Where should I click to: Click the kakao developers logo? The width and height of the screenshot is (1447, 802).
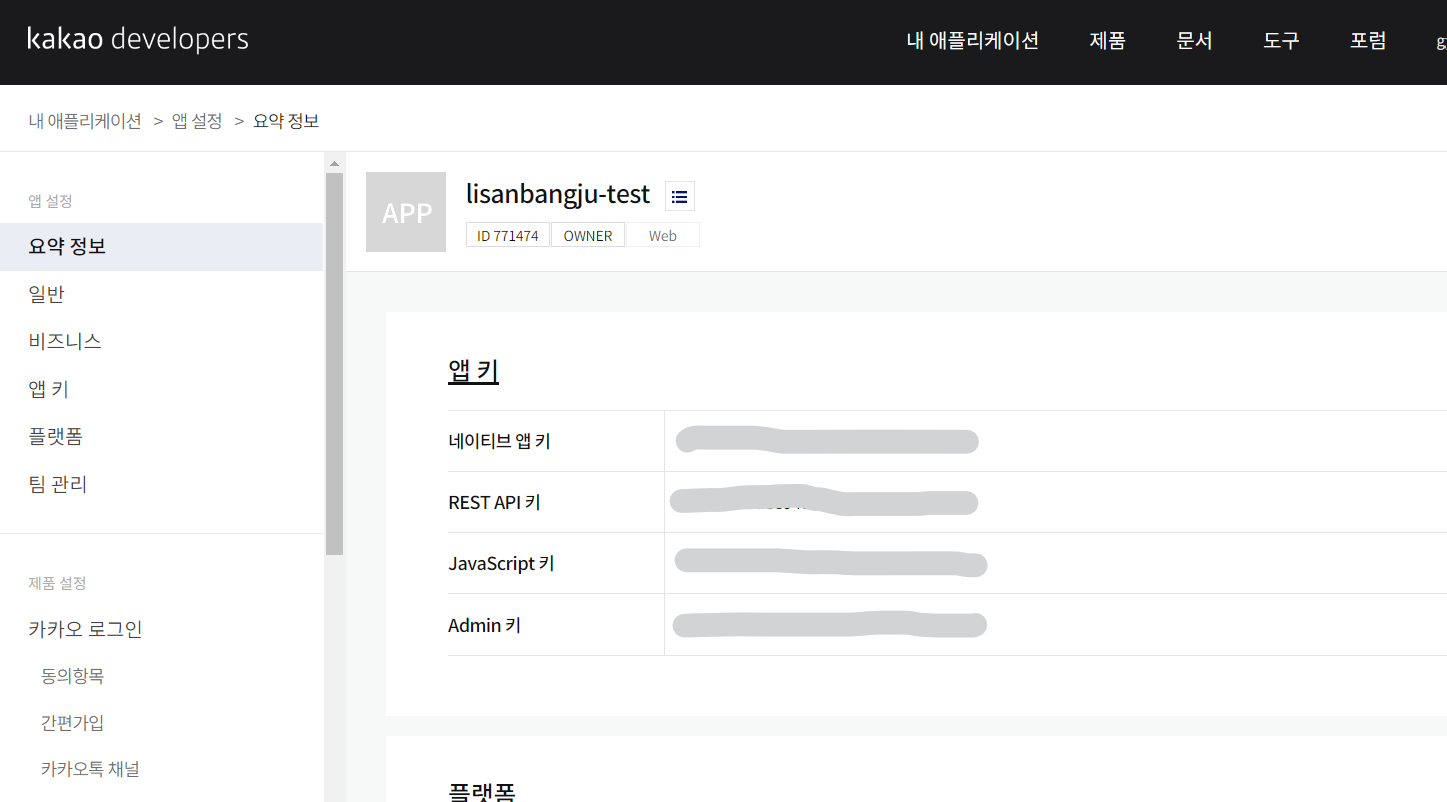tap(138, 40)
